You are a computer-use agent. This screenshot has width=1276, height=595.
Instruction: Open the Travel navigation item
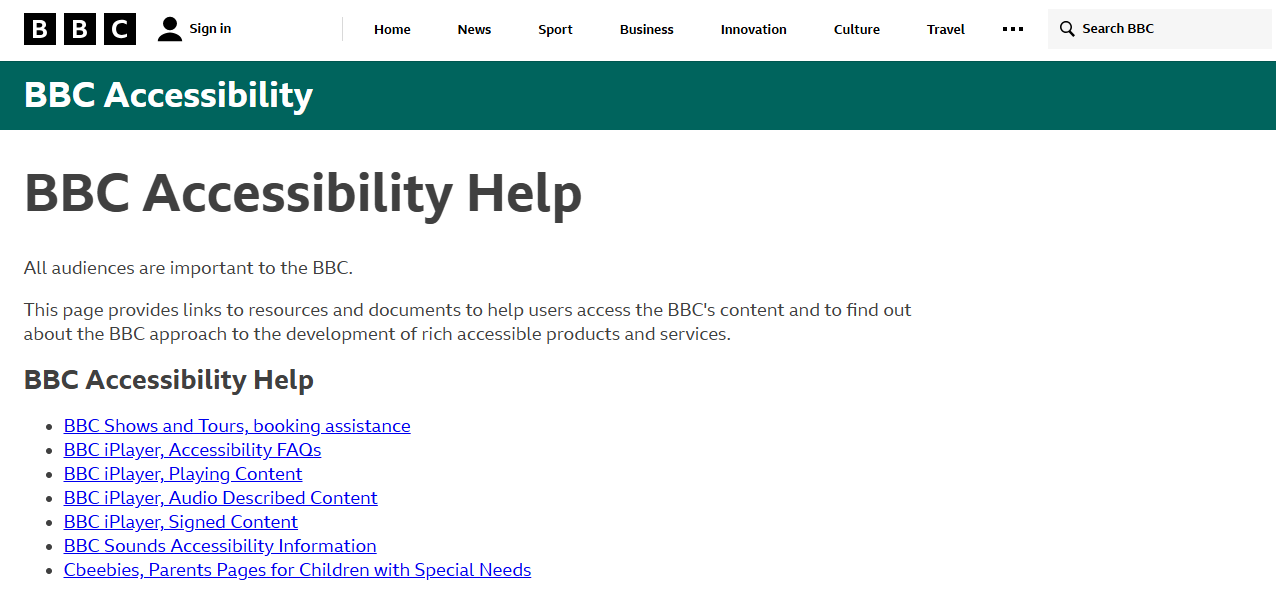click(x=944, y=29)
